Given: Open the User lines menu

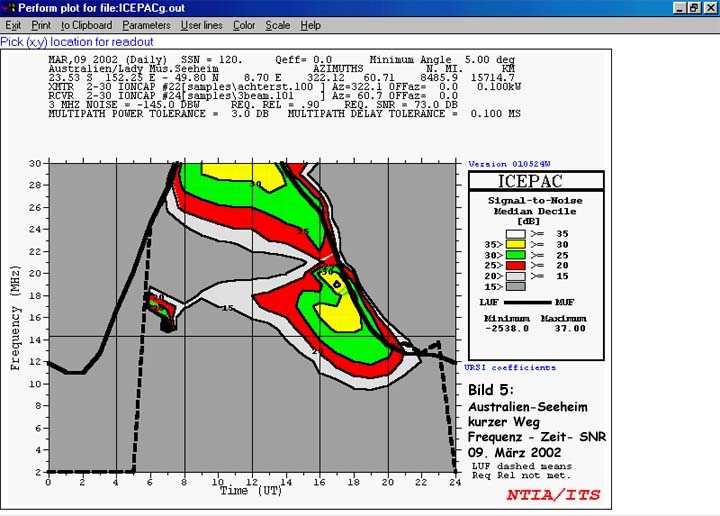Looking at the screenshot, I should coord(201,24).
